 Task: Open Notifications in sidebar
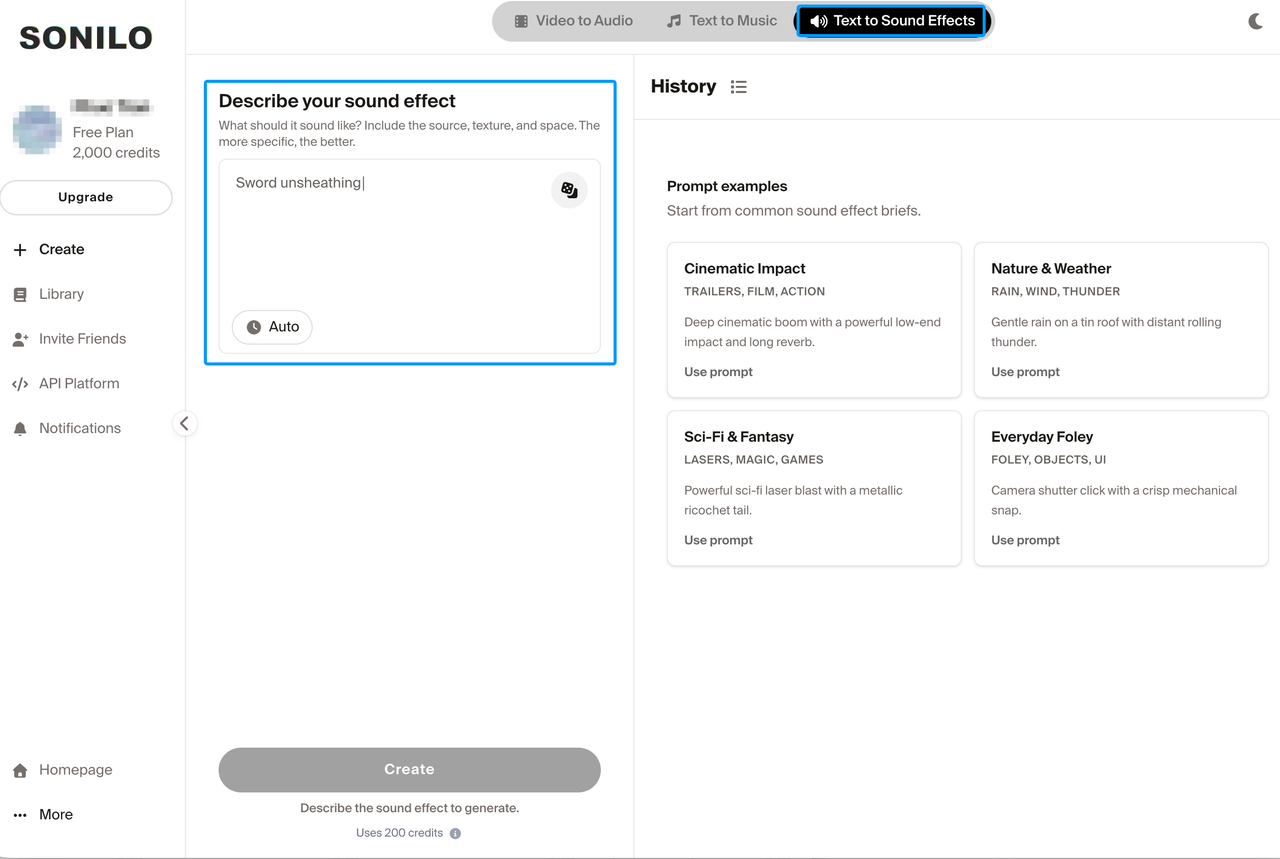66,428
